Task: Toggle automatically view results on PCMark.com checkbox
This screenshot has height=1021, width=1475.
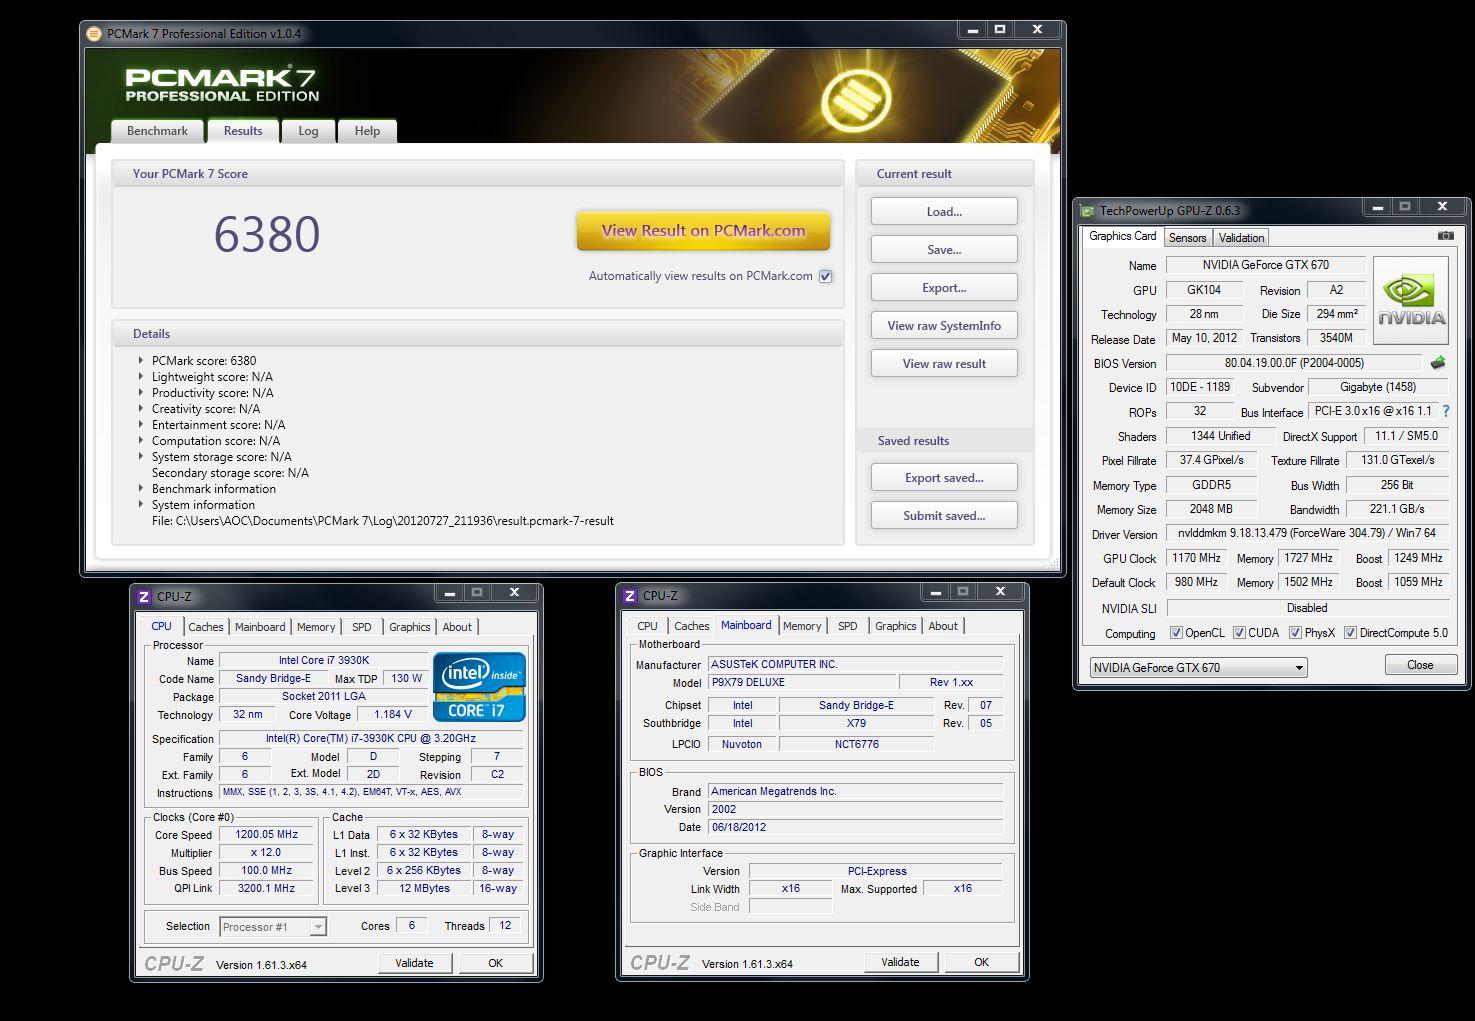Action: point(825,276)
